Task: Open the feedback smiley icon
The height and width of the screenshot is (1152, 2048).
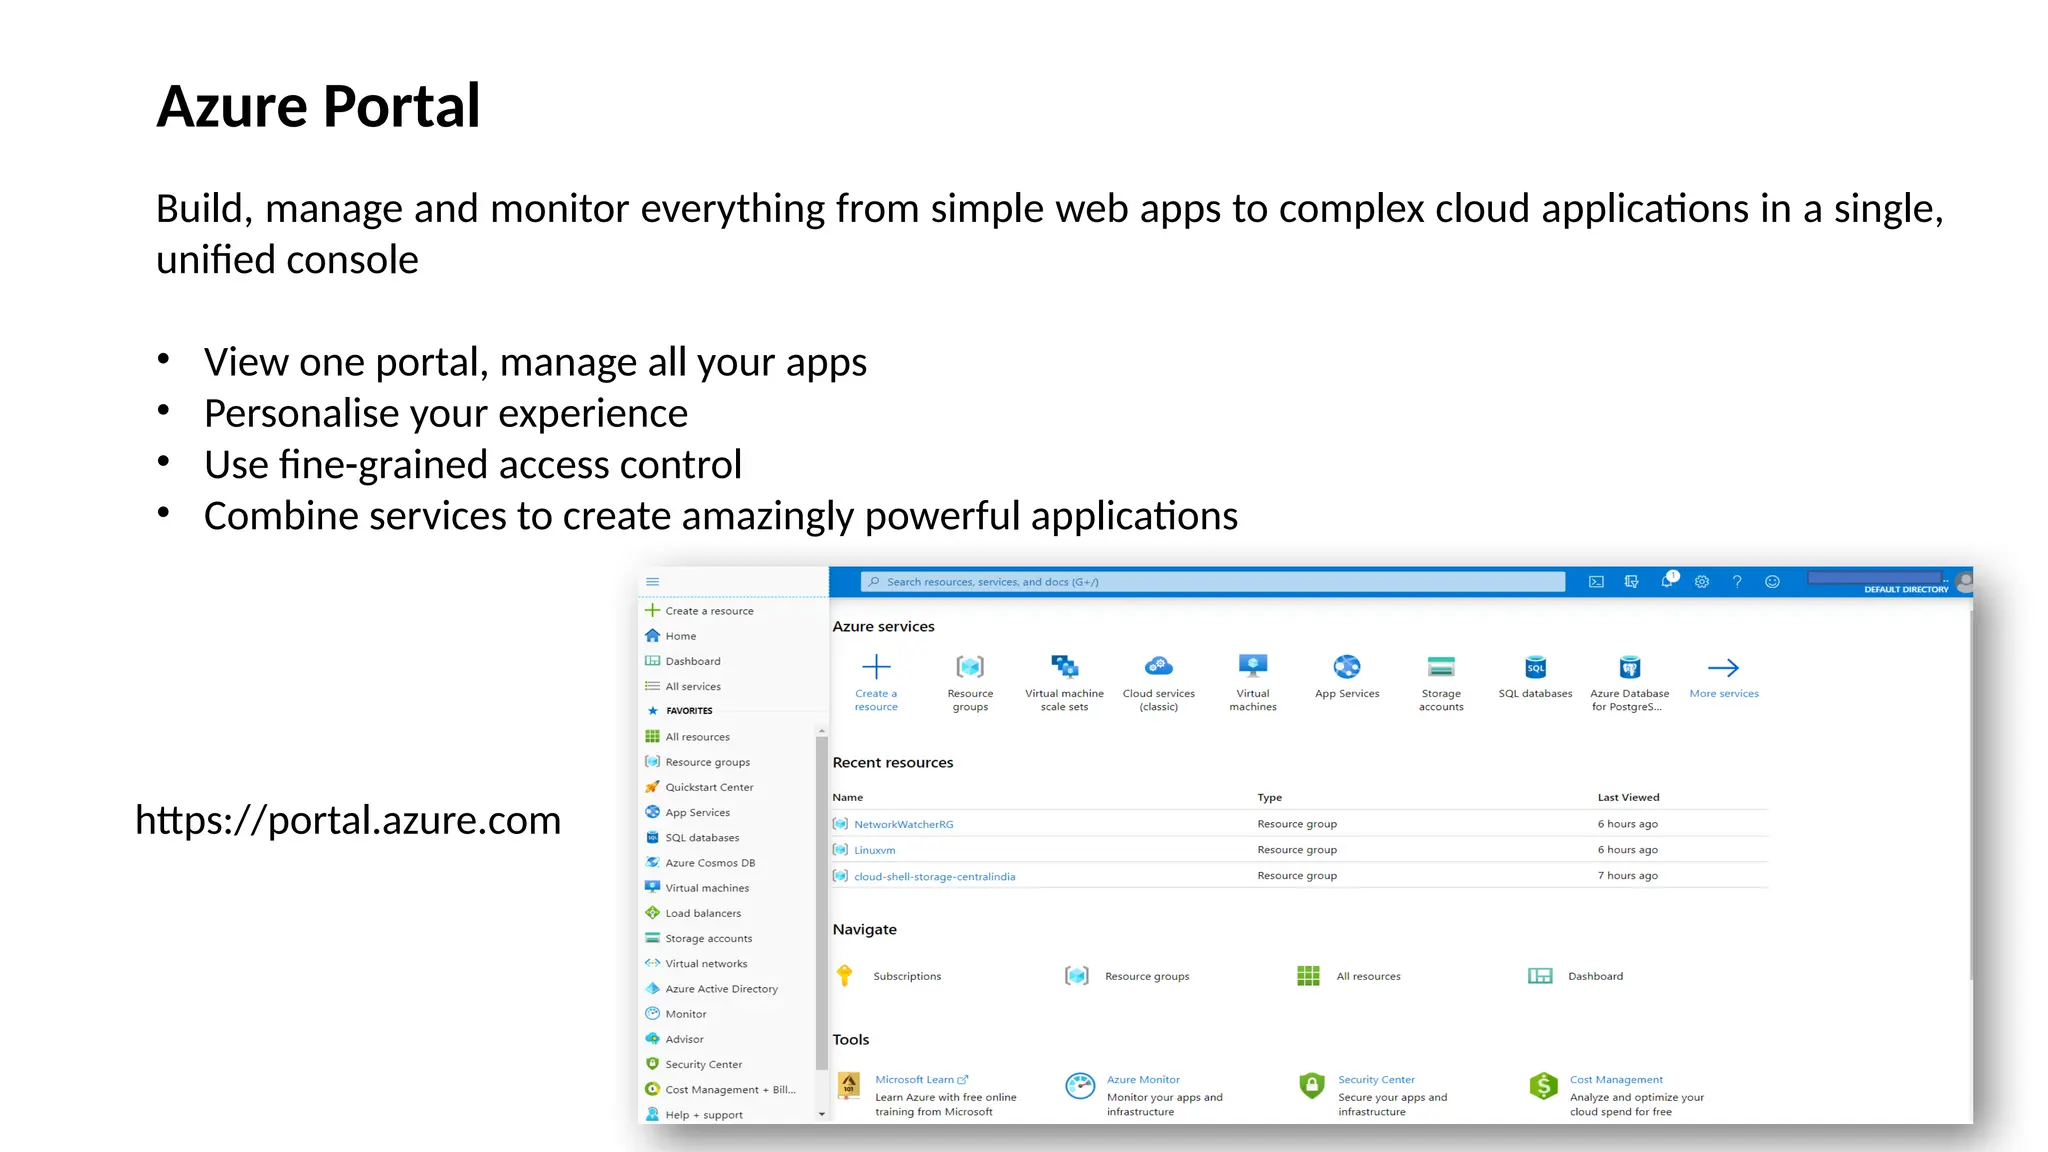Action: click(1772, 582)
